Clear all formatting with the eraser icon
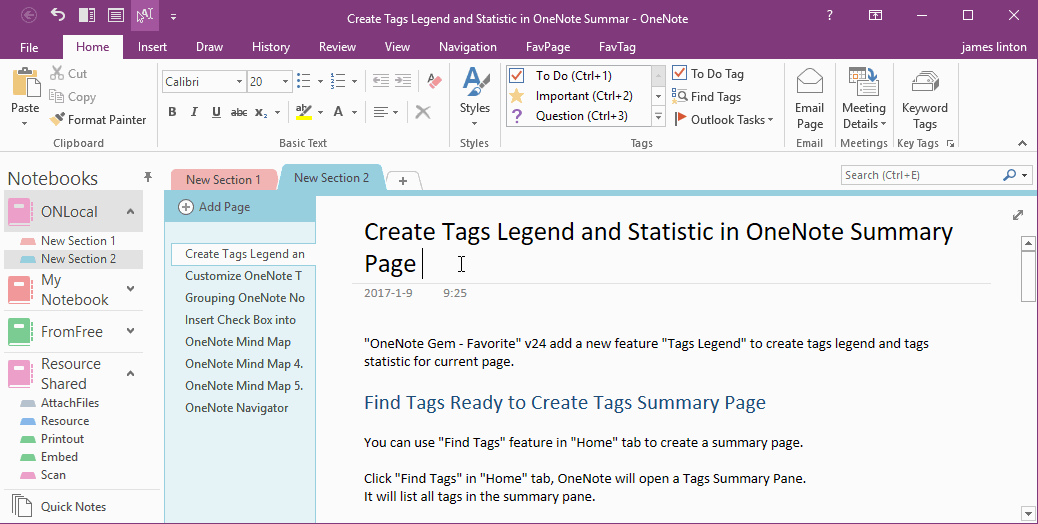The image size is (1038, 524). pos(434,81)
